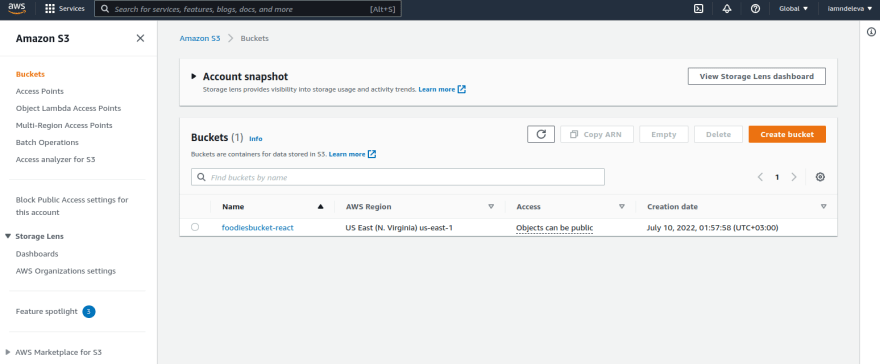Select the foodiesbucket-react radio button
Viewport: 880px width, 364px height.
[195, 227]
